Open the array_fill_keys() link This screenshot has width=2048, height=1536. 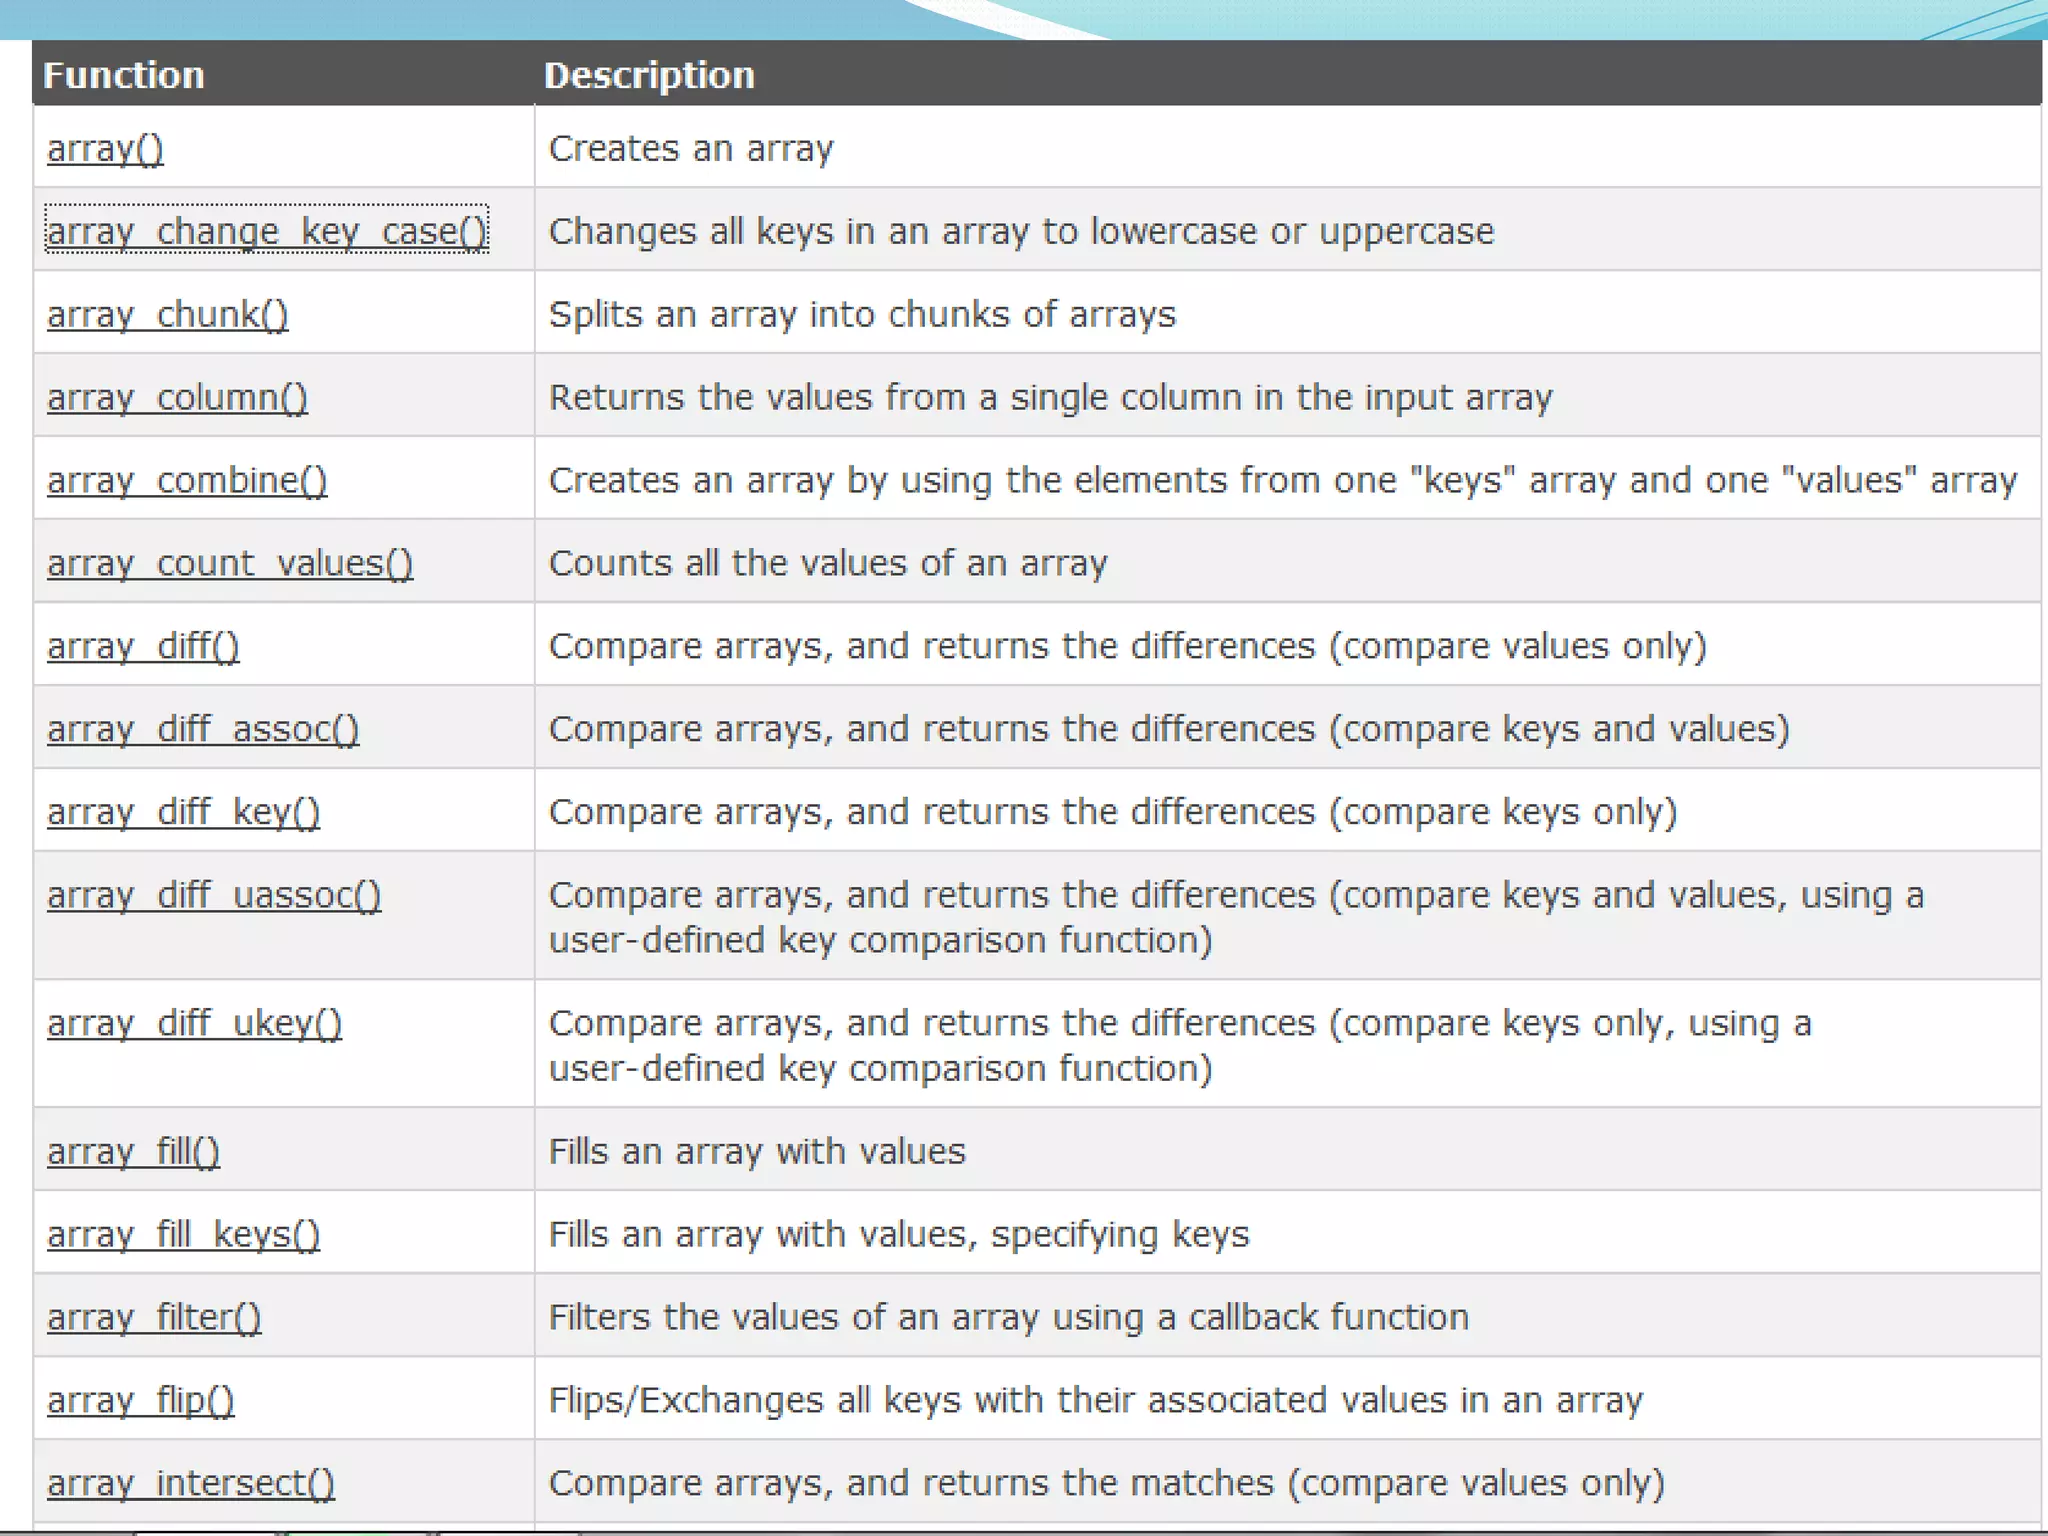[183, 1235]
